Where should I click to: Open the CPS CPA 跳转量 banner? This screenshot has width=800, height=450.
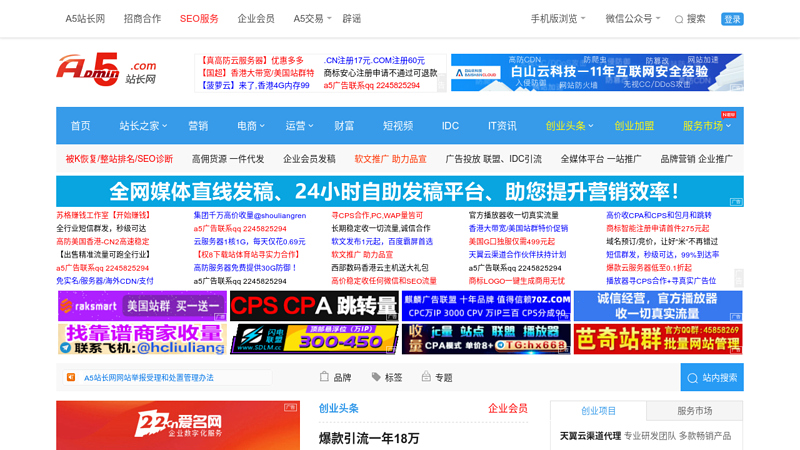point(314,306)
